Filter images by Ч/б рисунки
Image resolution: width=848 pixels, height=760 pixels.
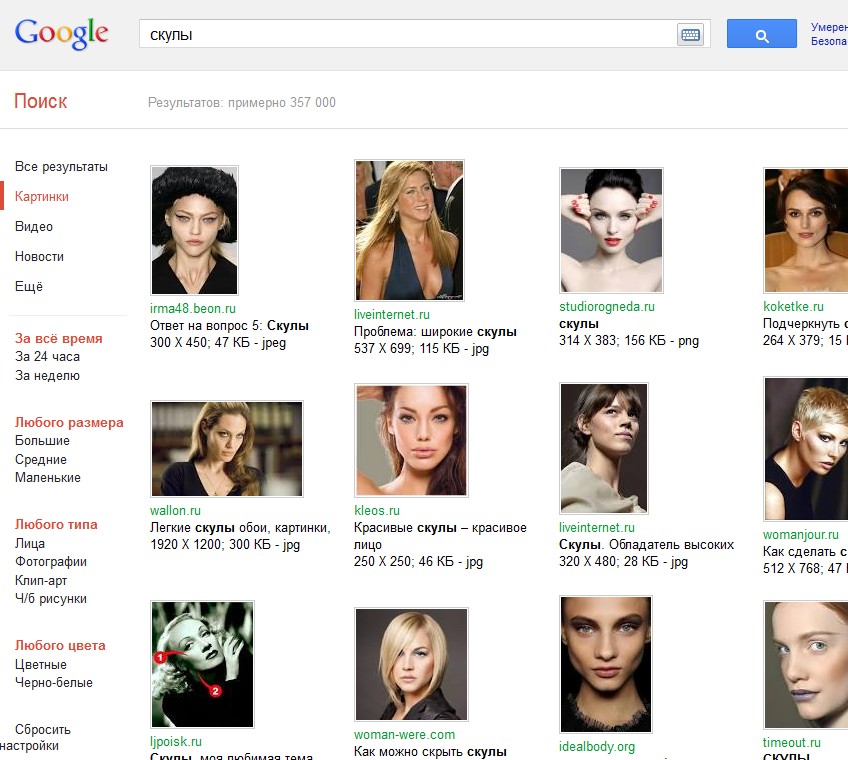pos(50,599)
